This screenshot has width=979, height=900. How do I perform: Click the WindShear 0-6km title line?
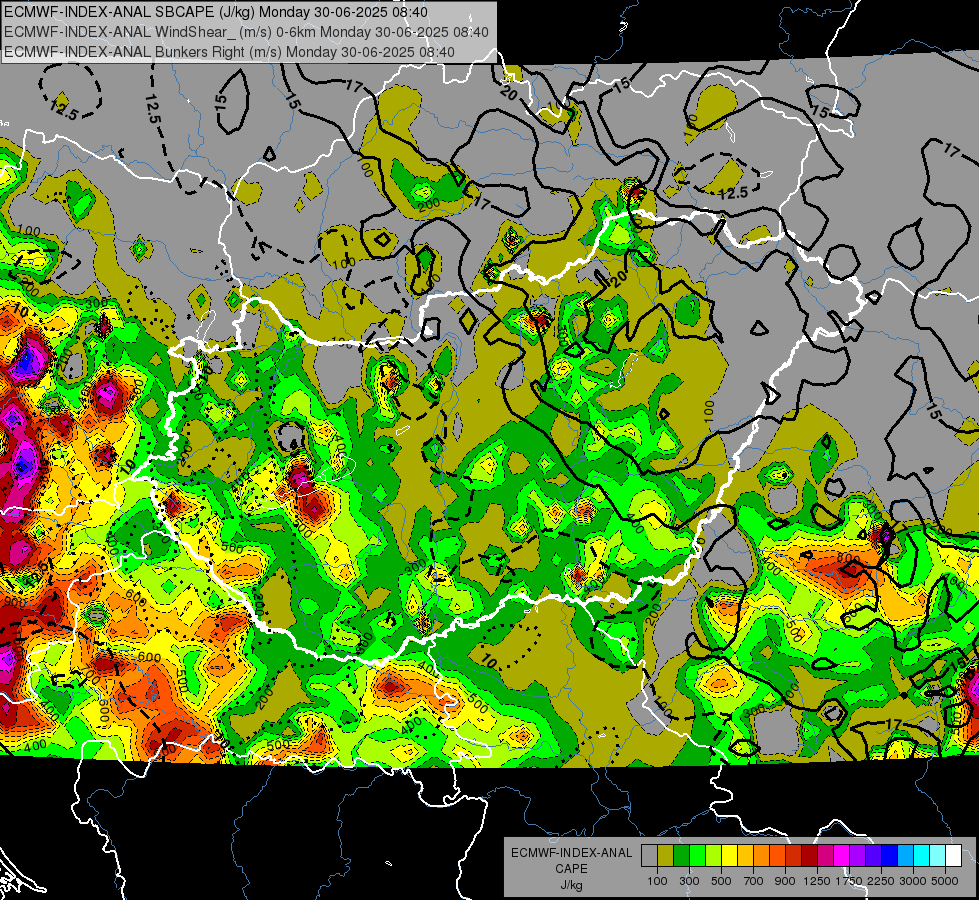[x=246, y=32]
